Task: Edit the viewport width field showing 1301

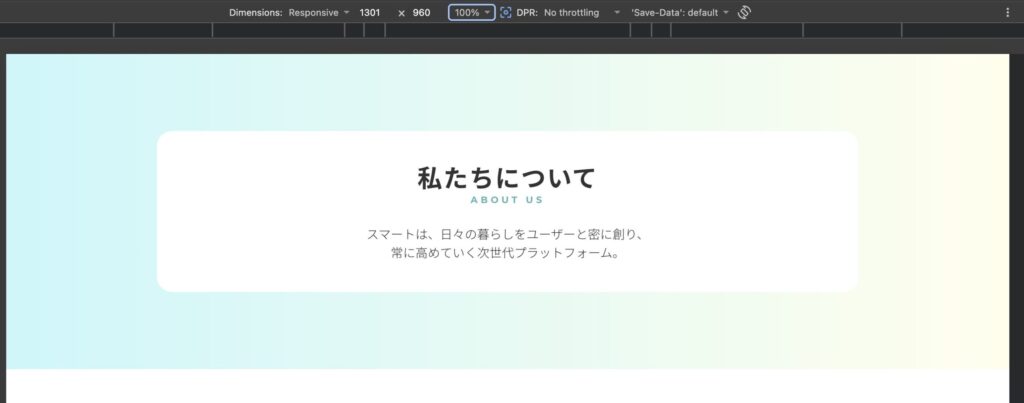Action: tap(370, 12)
